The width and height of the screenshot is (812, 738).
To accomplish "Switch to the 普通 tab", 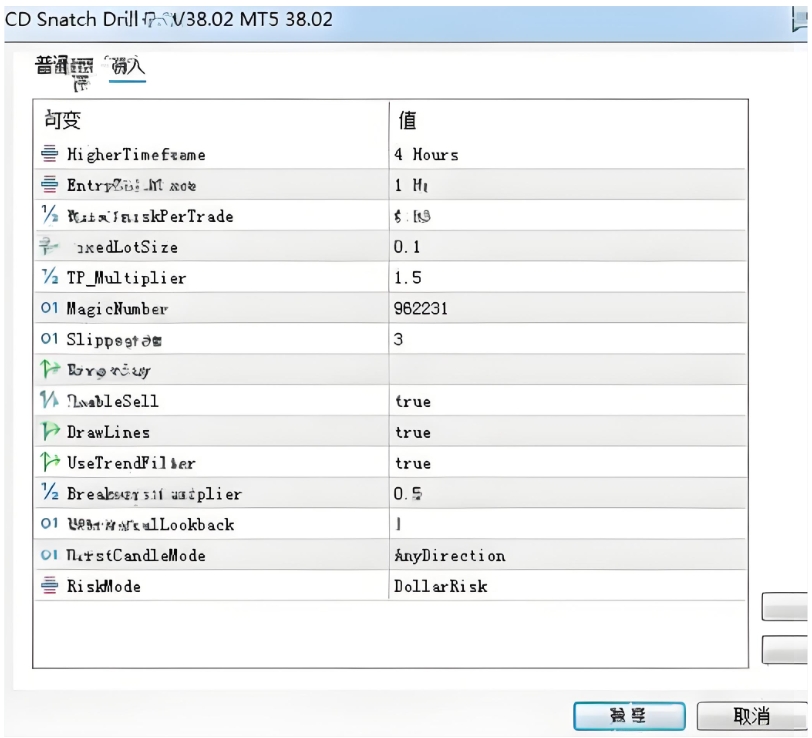I will point(54,67).
